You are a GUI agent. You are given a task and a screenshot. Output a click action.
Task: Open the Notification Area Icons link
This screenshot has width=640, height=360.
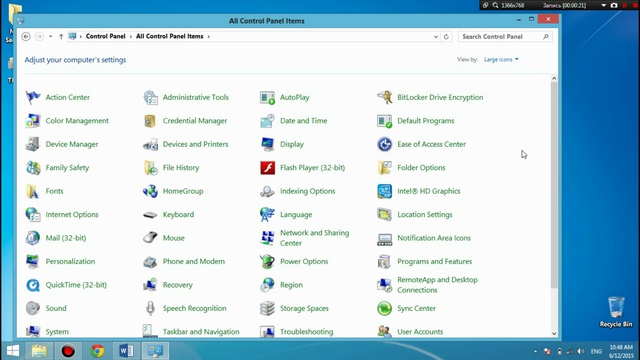coord(433,238)
